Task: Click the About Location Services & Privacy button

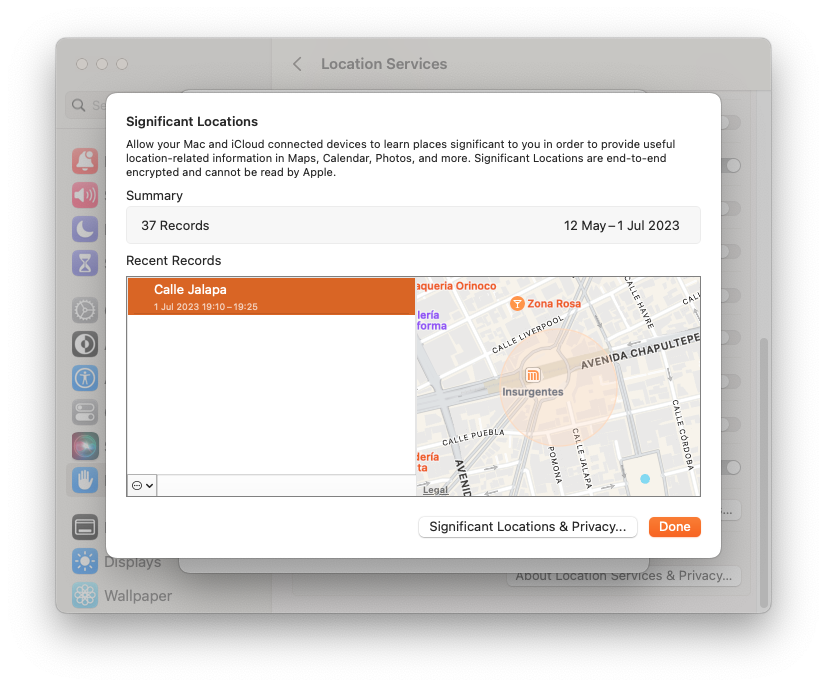Action: coord(623,576)
